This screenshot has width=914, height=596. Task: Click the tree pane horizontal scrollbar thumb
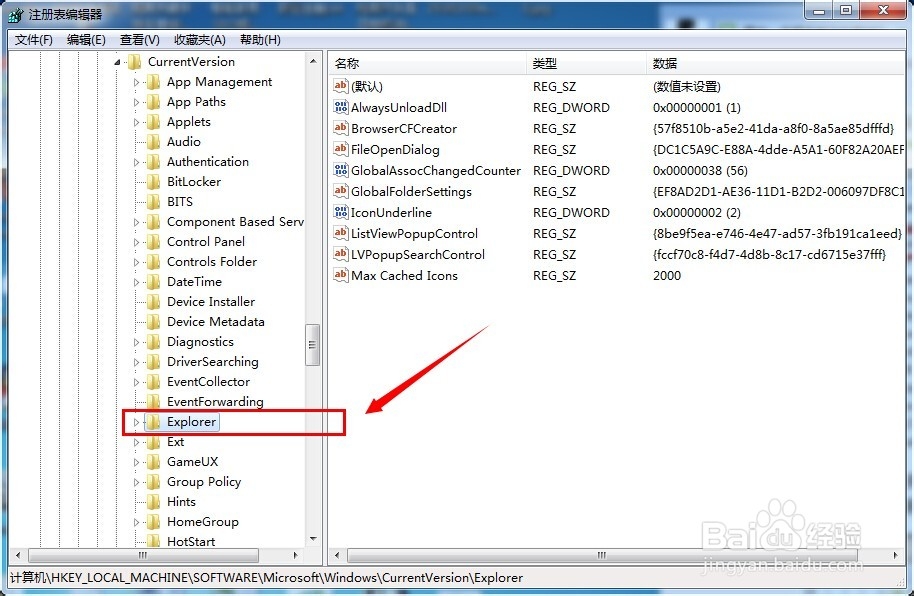tap(143, 555)
